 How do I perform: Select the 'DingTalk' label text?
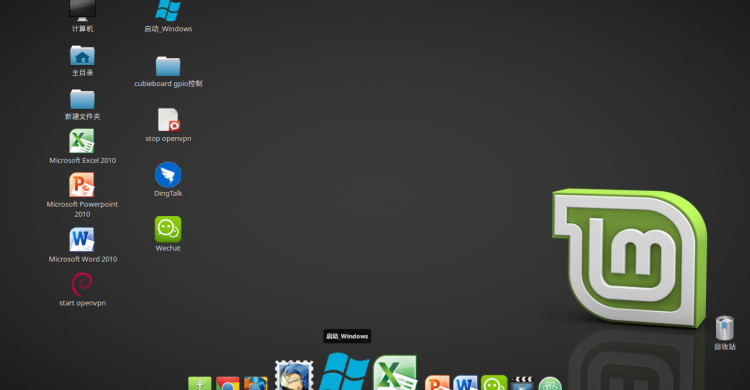[x=168, y=193]
